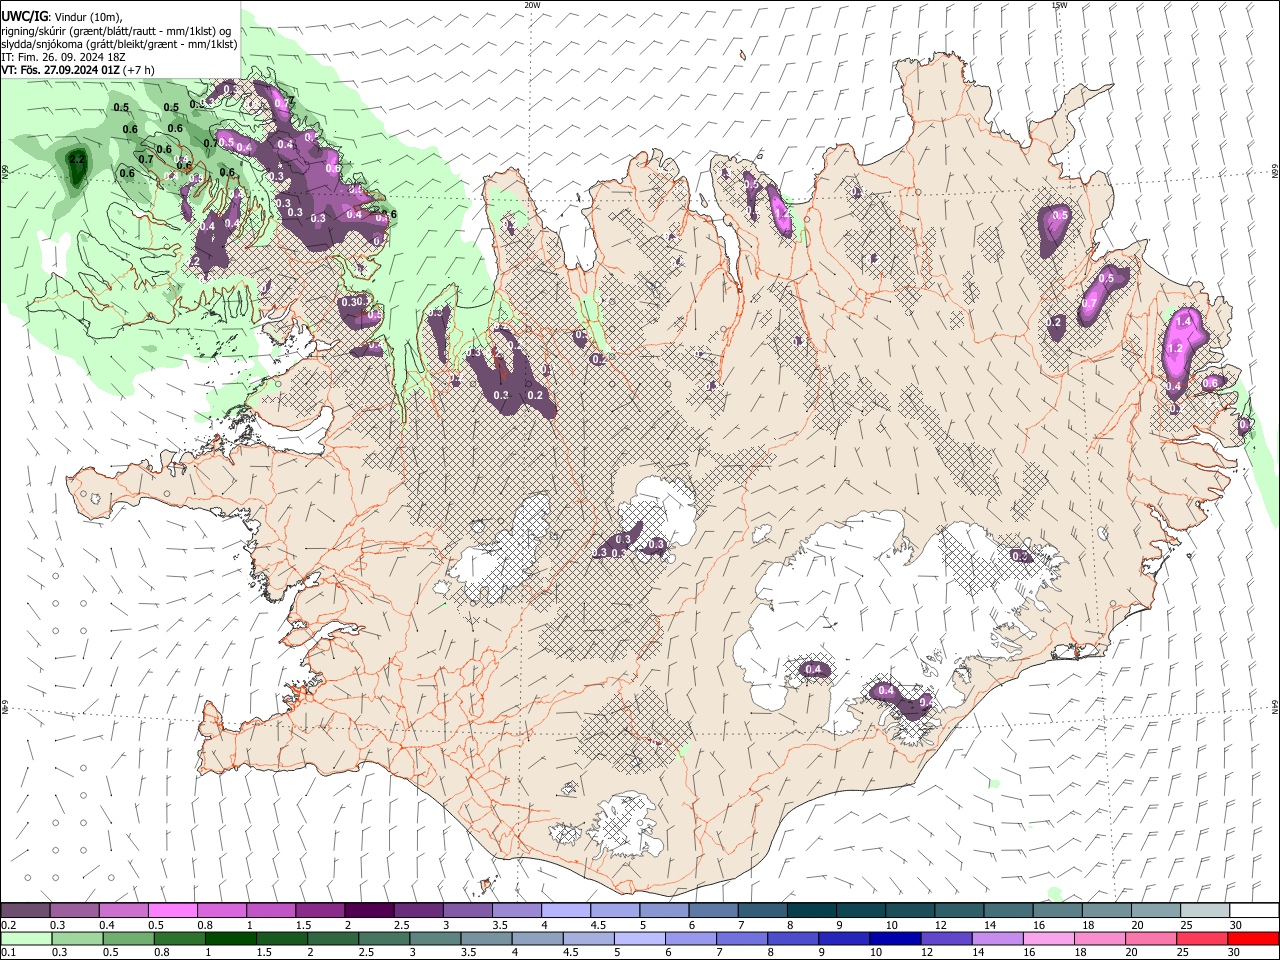The image size is (1280, 960).
Task: Click the 'slydda/snjókoma (grátt/bleikt/grænt' header line
Action: (x=119, y=44)
